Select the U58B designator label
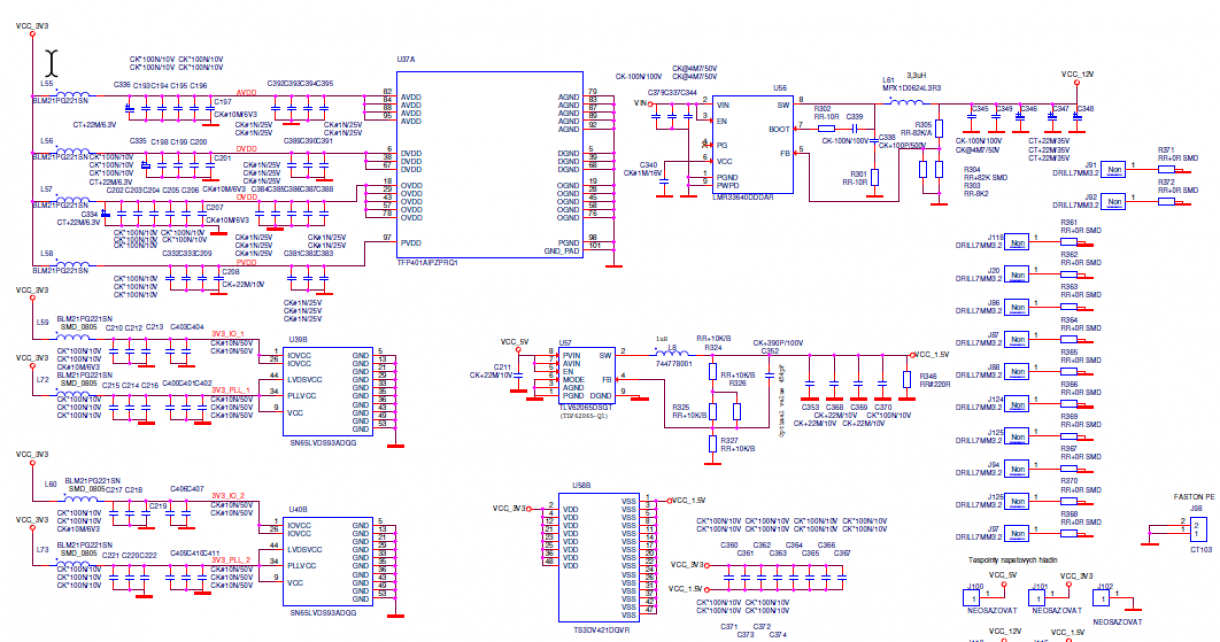1220x642 pixels. pos(582,484)
